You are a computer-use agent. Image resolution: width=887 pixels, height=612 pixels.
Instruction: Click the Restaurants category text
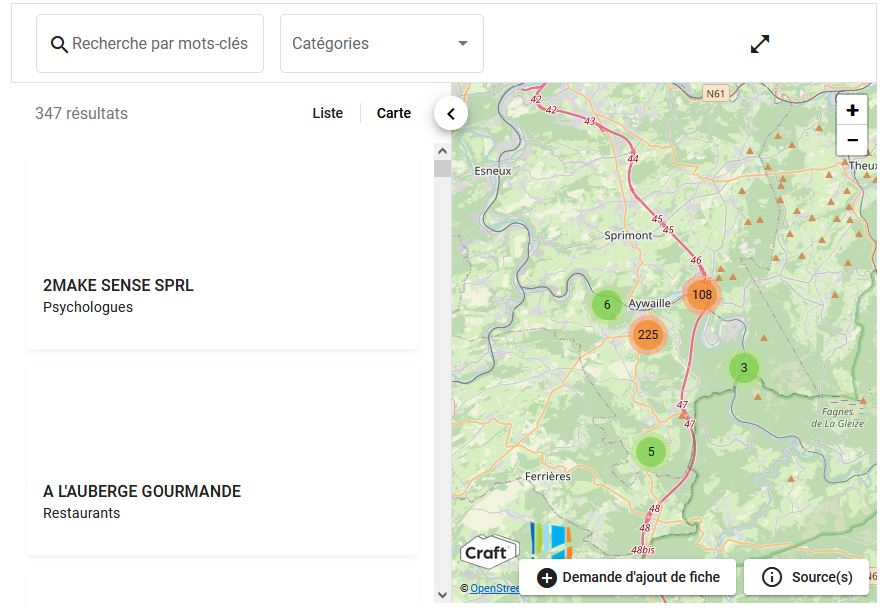coord(81,513)
